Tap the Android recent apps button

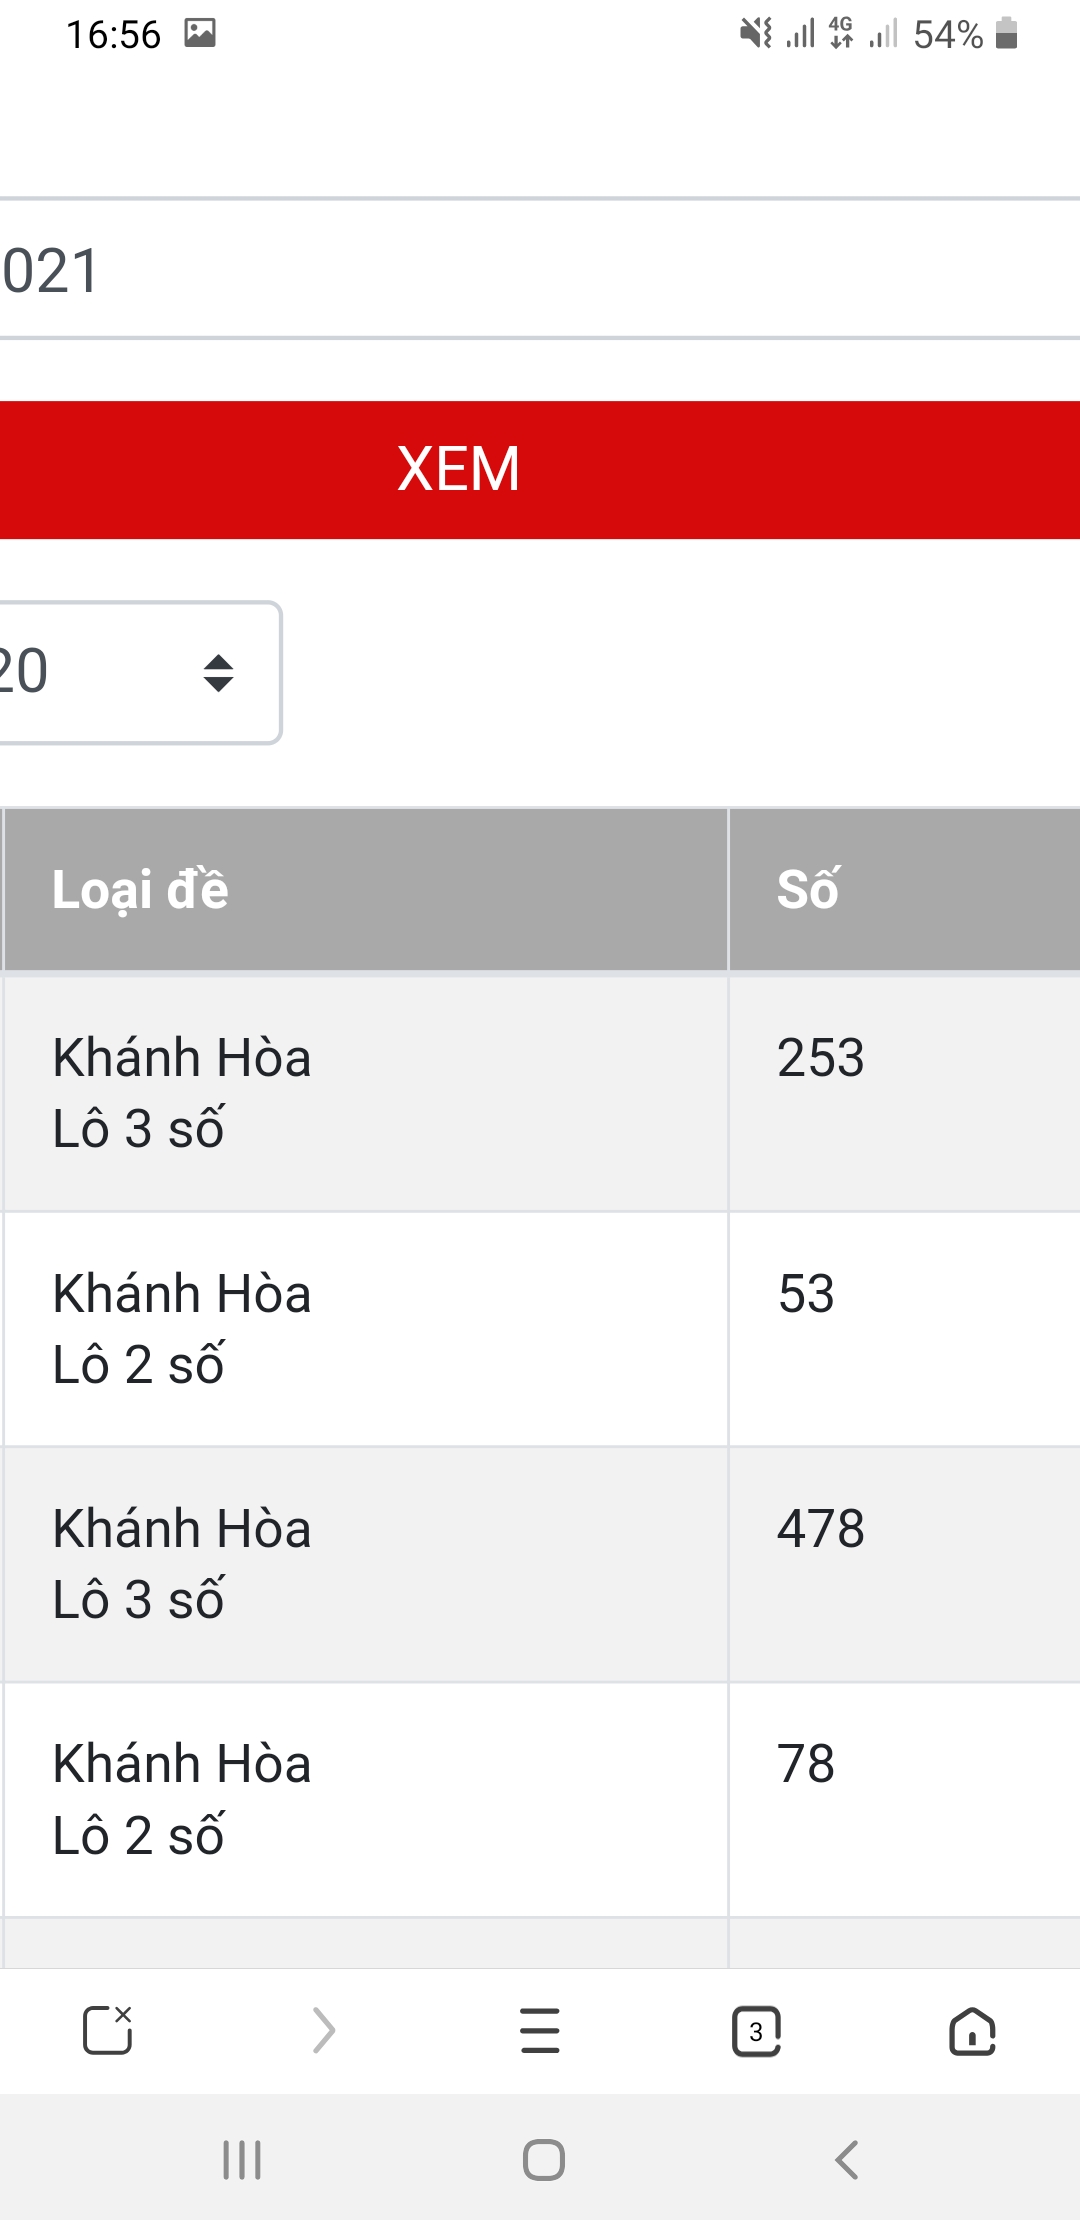[242, 2160]
